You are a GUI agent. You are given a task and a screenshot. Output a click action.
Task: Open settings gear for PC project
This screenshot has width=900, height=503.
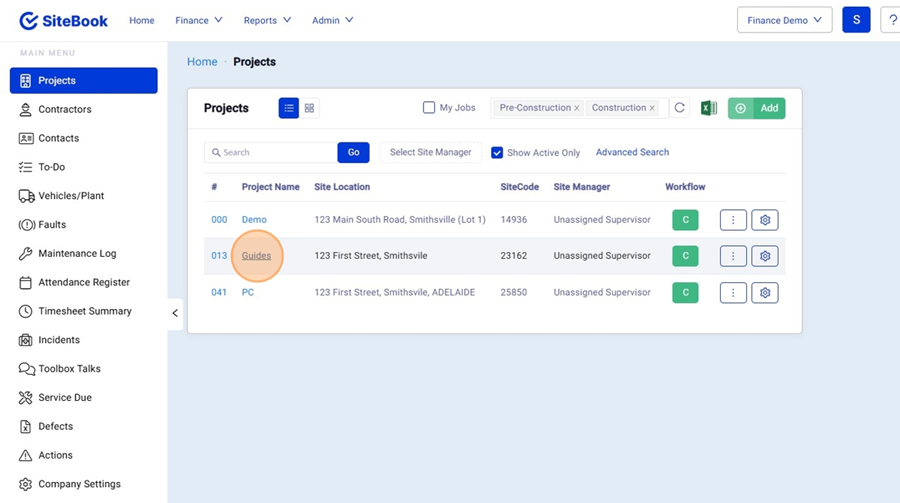tap(764, 293)
